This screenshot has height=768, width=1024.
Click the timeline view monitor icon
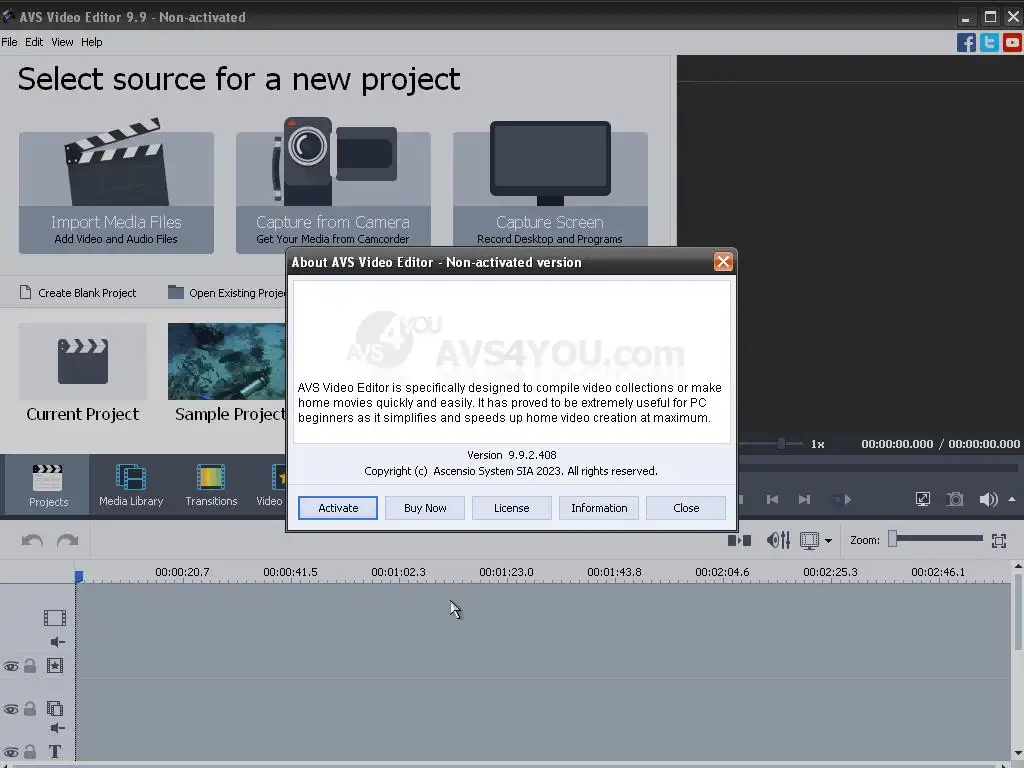809,541
